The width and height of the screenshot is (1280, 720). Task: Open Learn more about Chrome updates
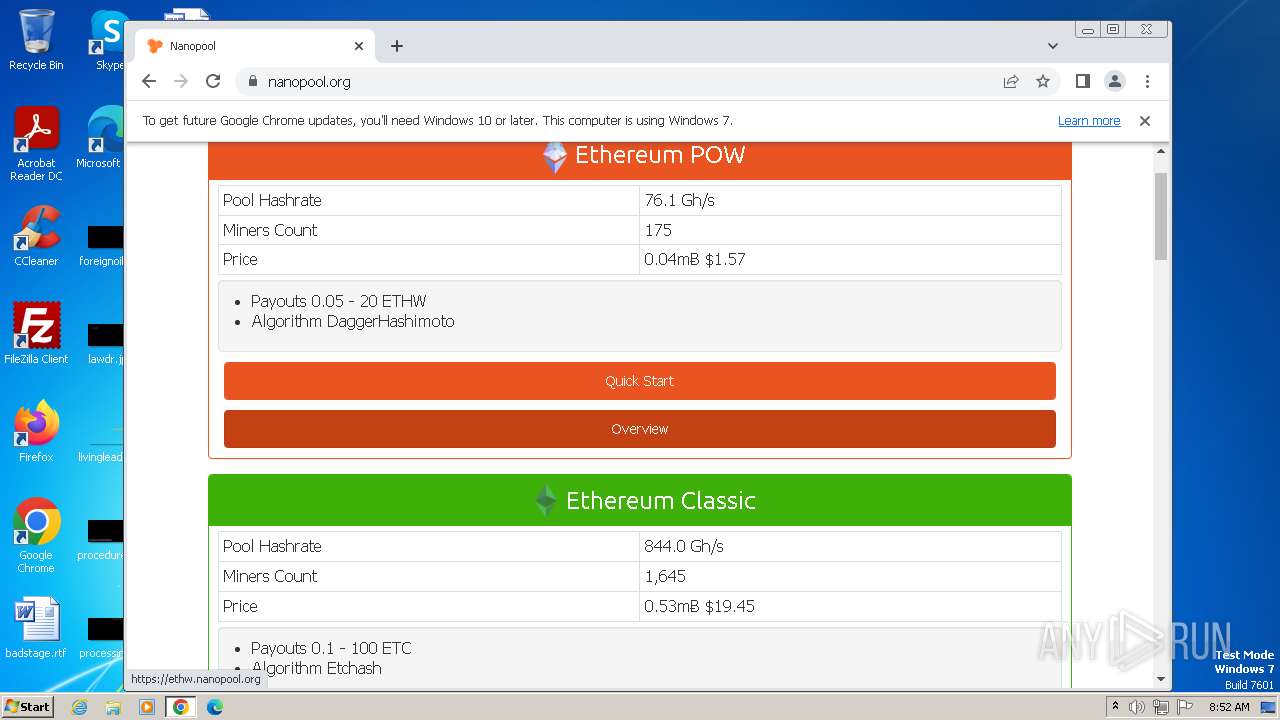pyautogui.click(x=1089, y=121)
